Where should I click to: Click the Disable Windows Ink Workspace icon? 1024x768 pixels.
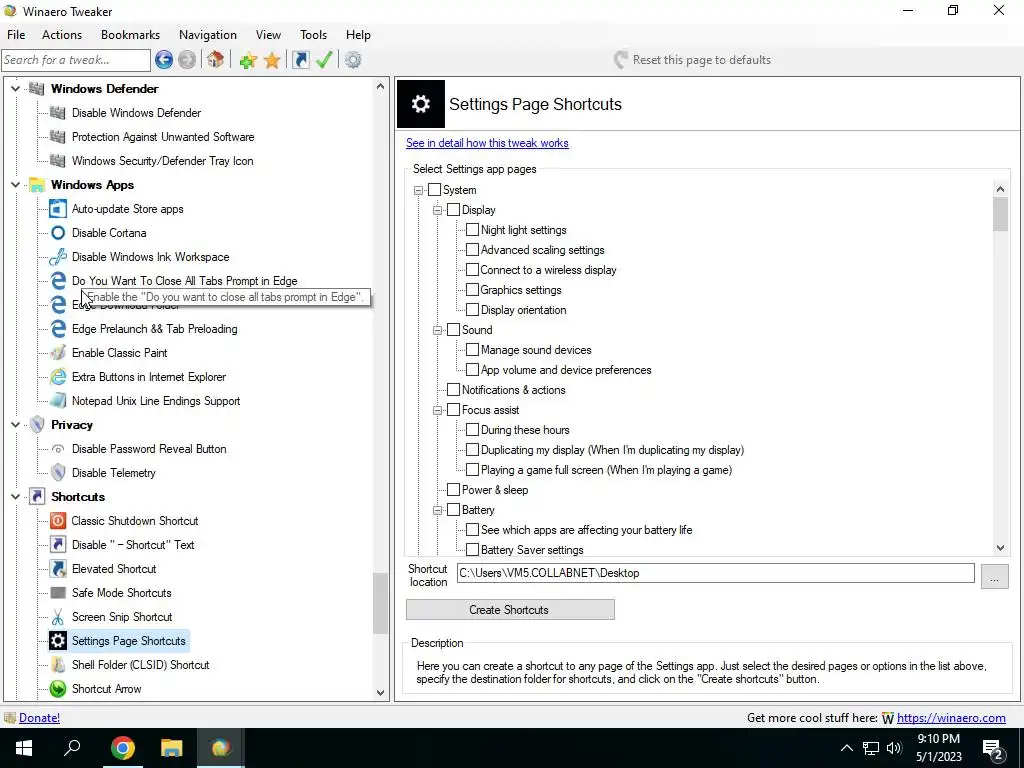click(58, 257)
